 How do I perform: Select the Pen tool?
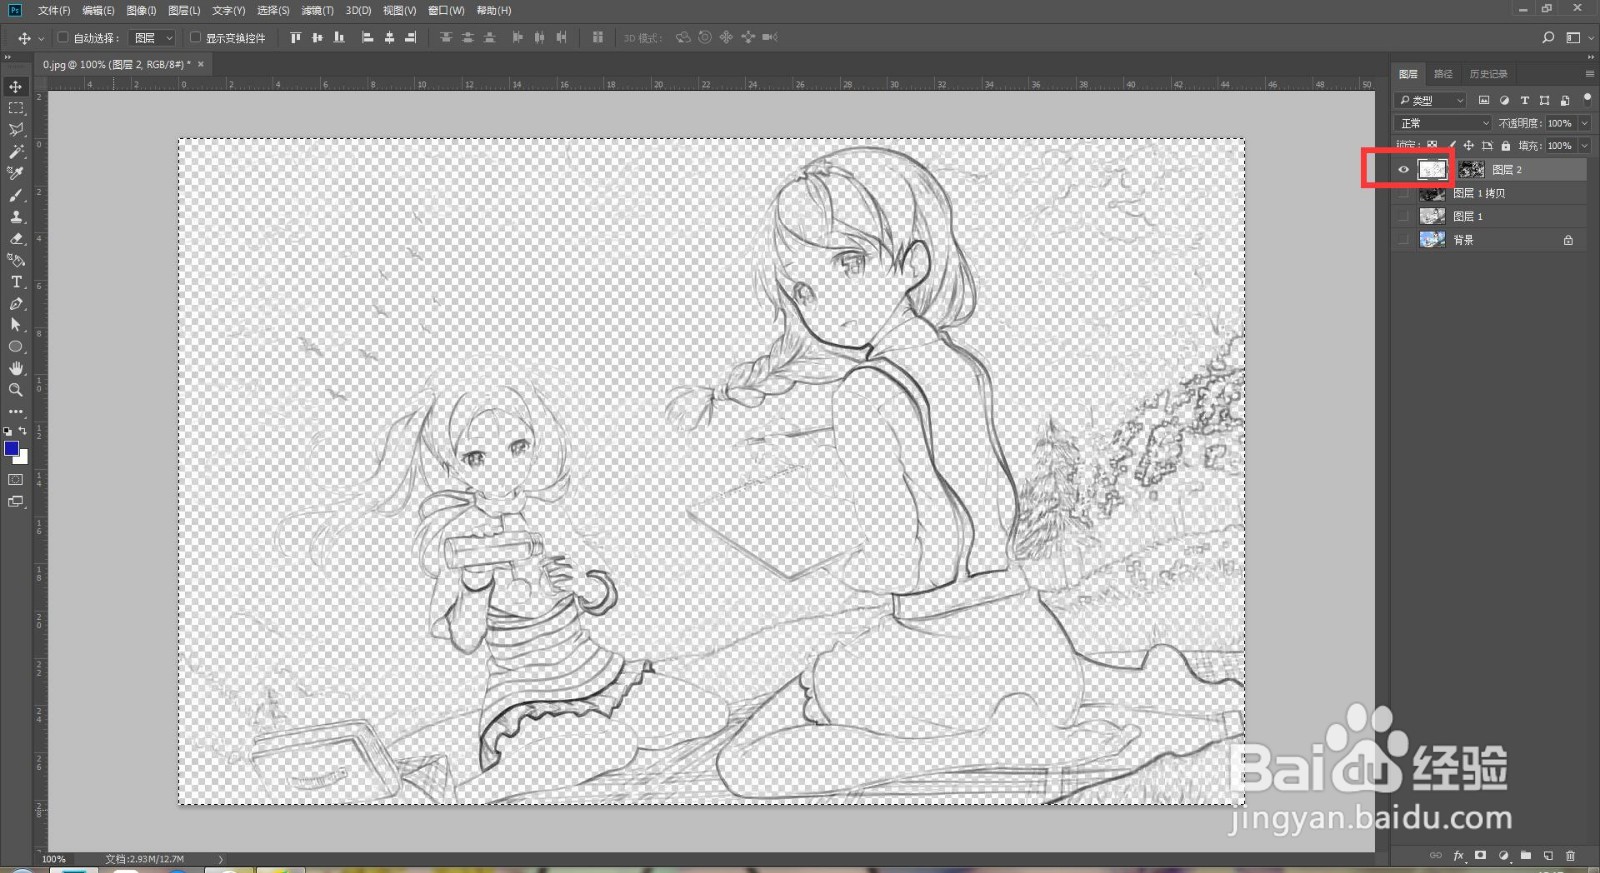[16, 303]
